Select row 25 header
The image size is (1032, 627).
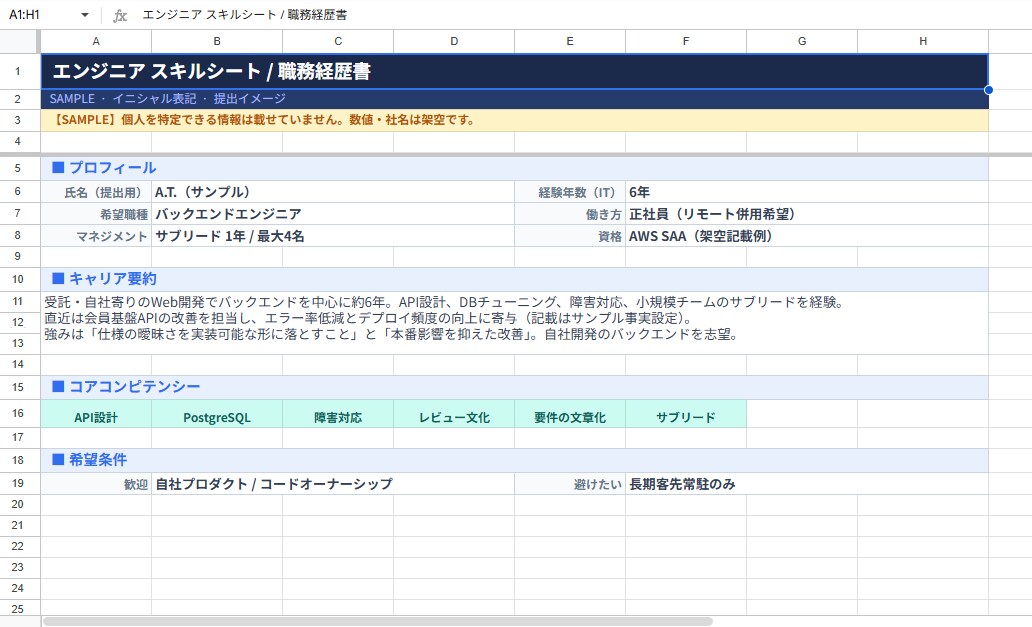[x=18, y=609]
